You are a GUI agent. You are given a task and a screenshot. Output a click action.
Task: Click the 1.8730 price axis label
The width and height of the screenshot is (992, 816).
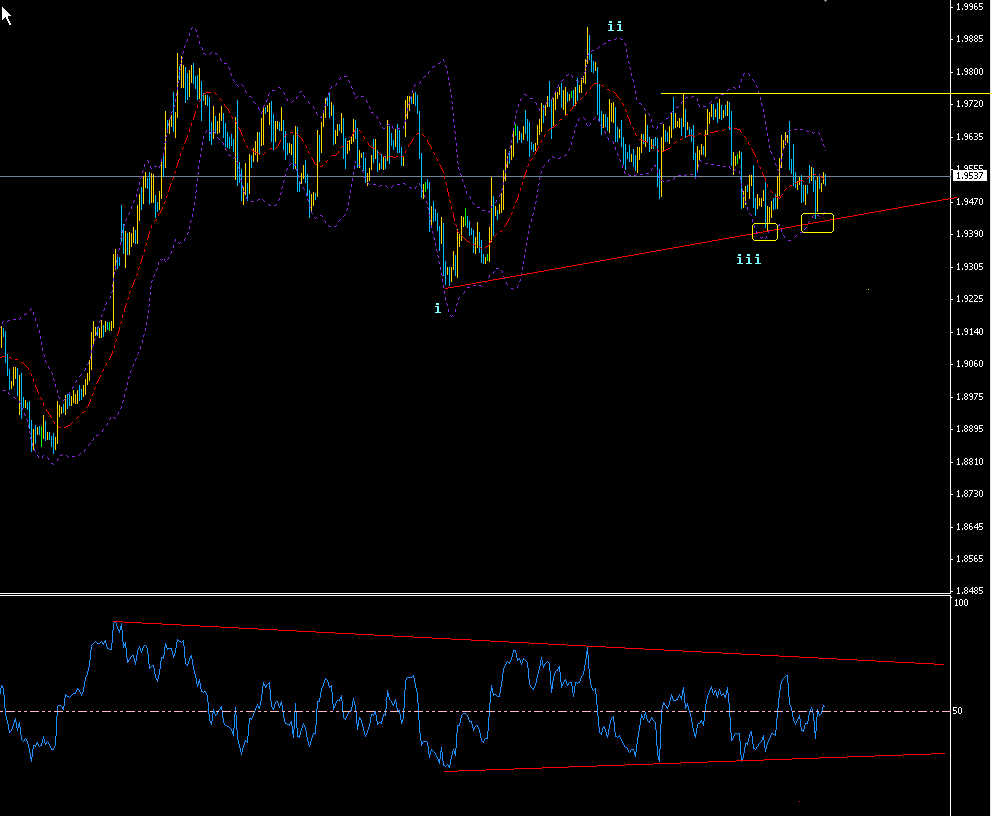[x=969, y=493]
